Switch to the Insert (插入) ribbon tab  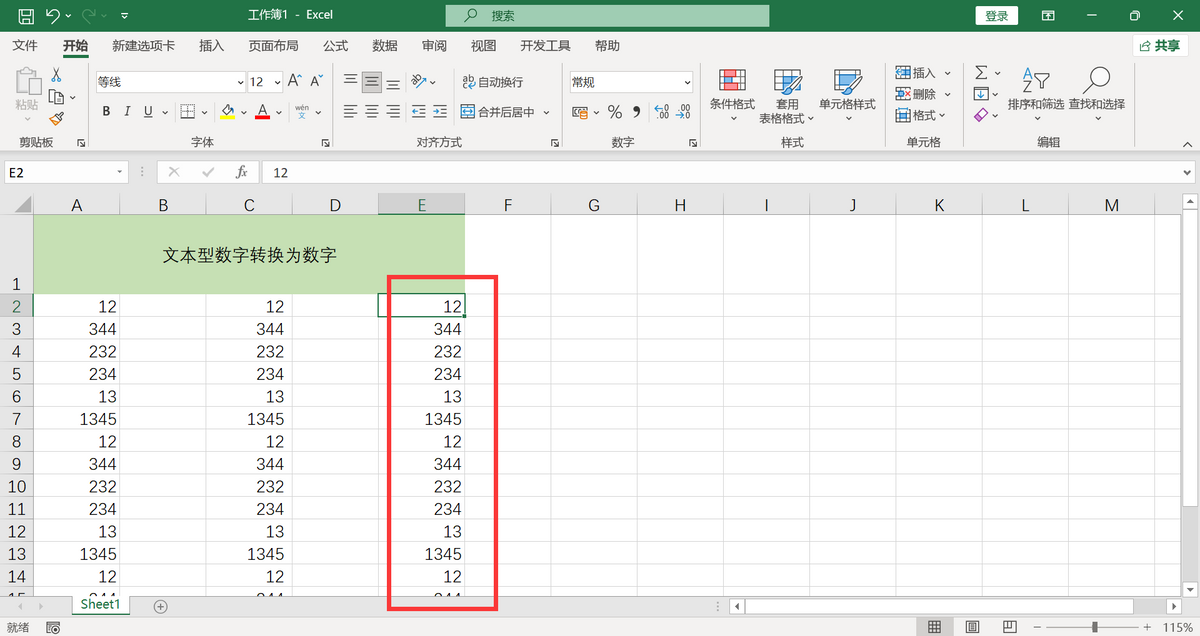[x=212, y=46]
